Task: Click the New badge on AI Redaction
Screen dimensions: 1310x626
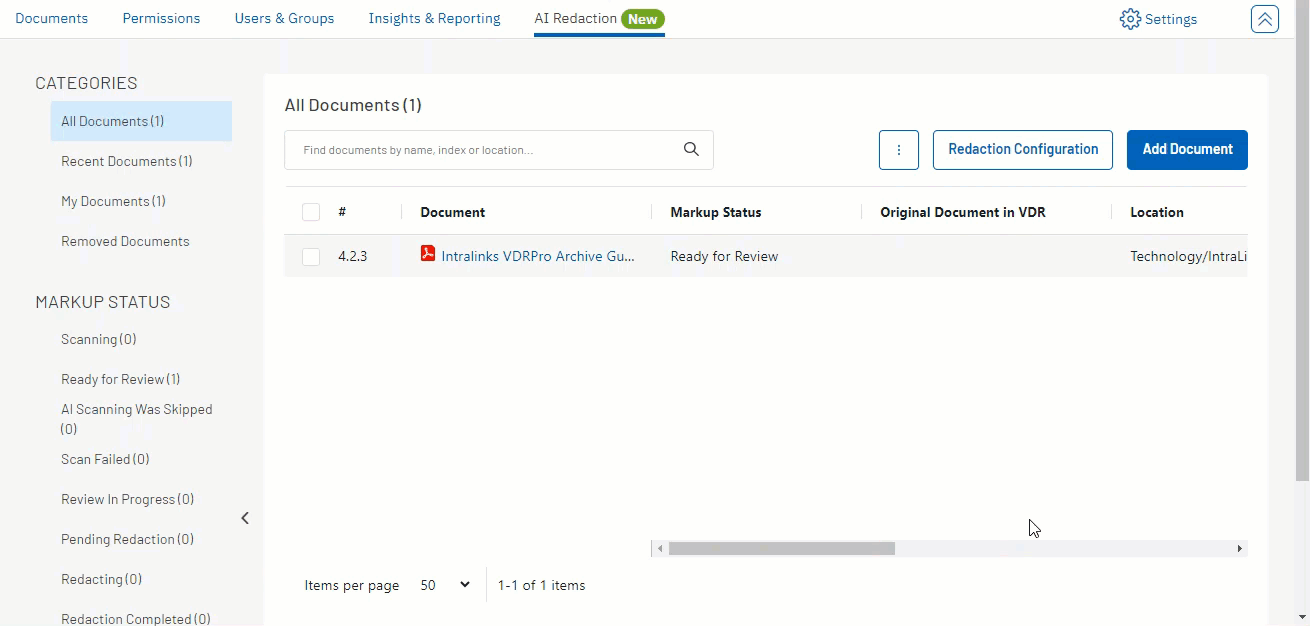Action: click(x=643, y=19)
